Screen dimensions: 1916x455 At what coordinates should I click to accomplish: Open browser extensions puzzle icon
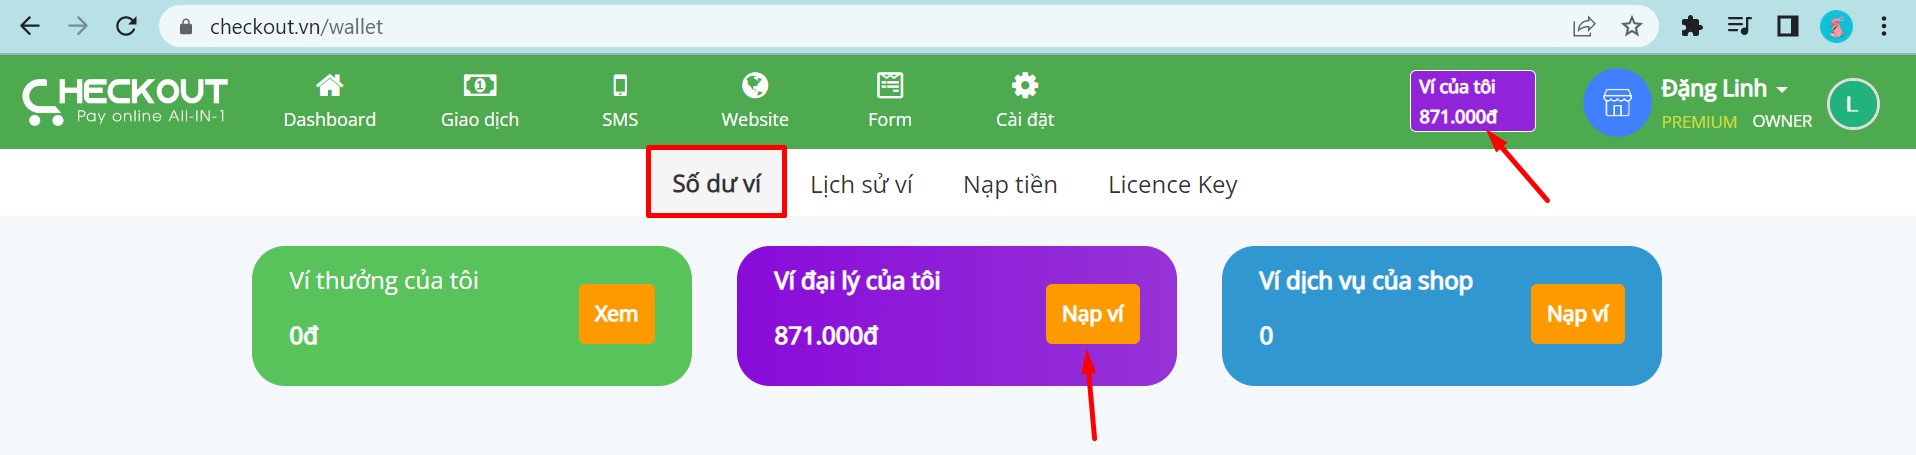tap(1692, 27)
